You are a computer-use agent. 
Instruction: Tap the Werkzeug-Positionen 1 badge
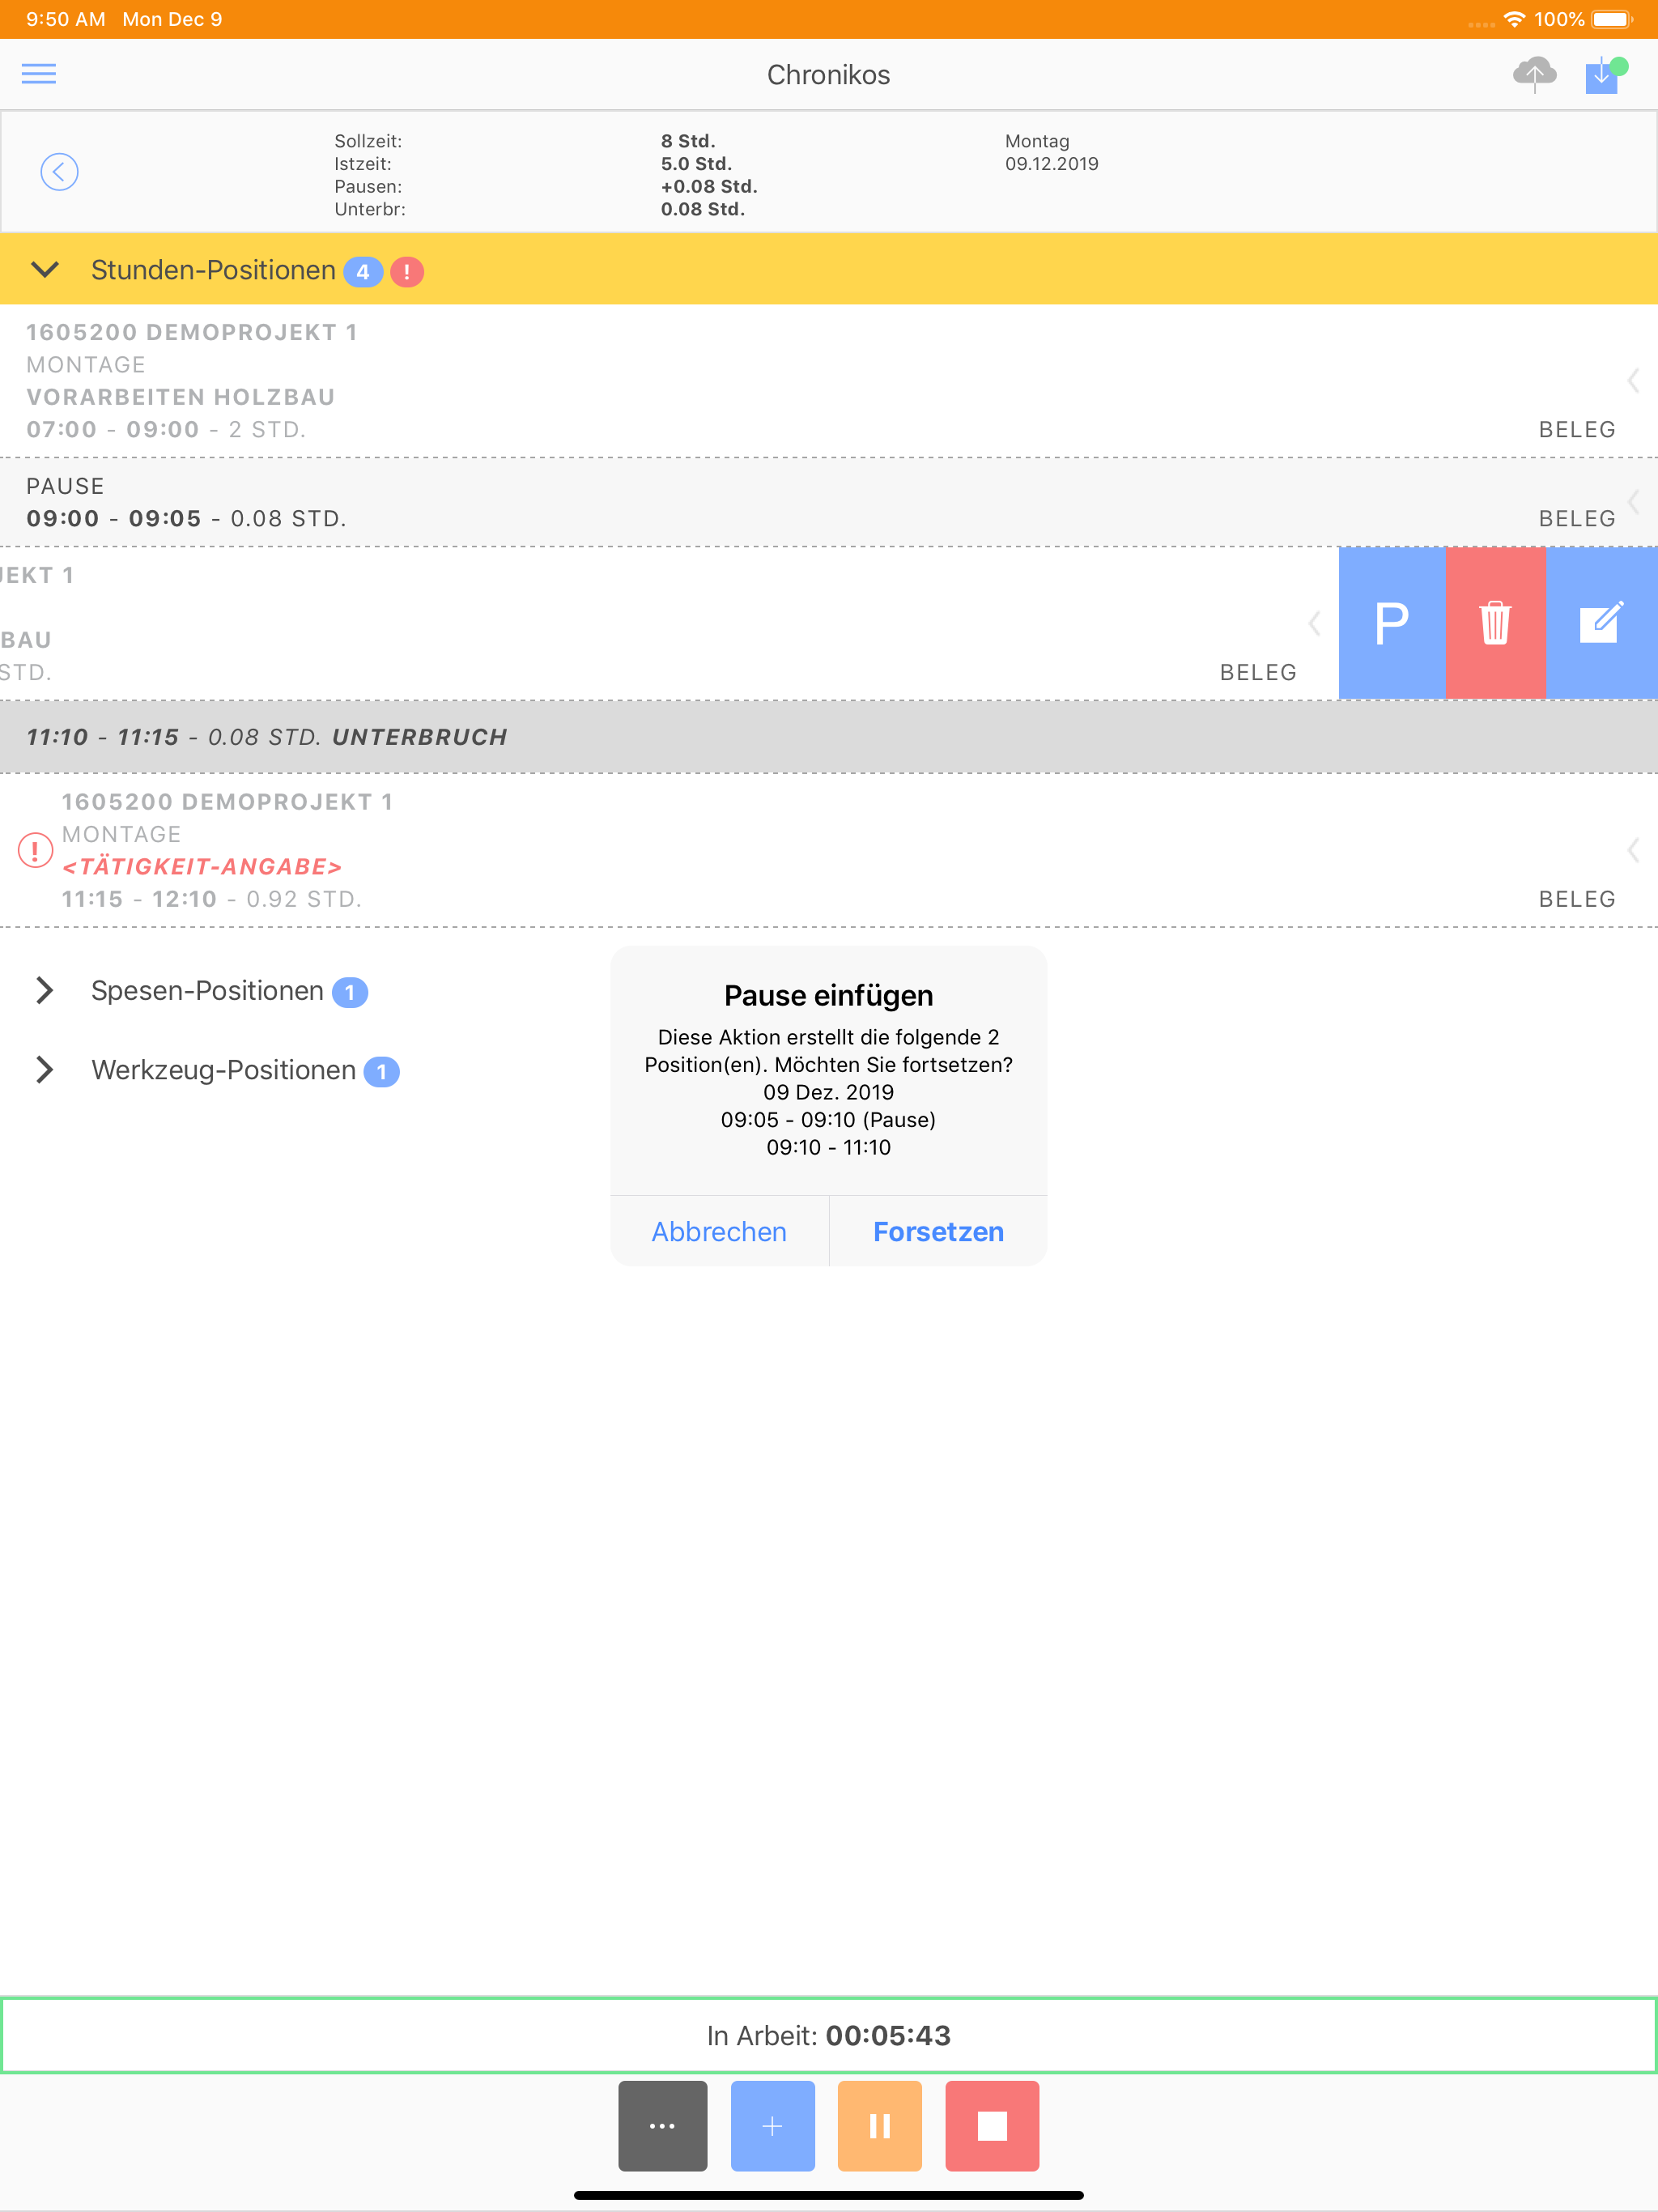(x=381, y=1072)
